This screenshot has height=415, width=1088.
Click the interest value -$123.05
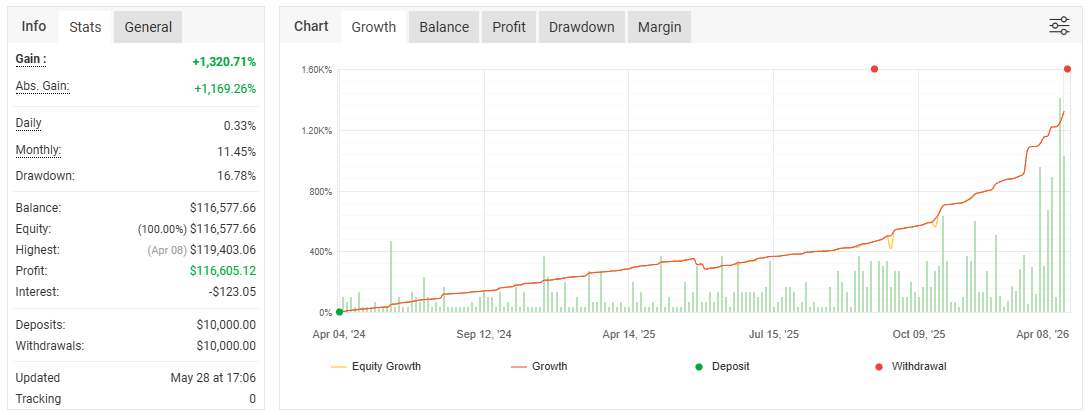point(232,291)
